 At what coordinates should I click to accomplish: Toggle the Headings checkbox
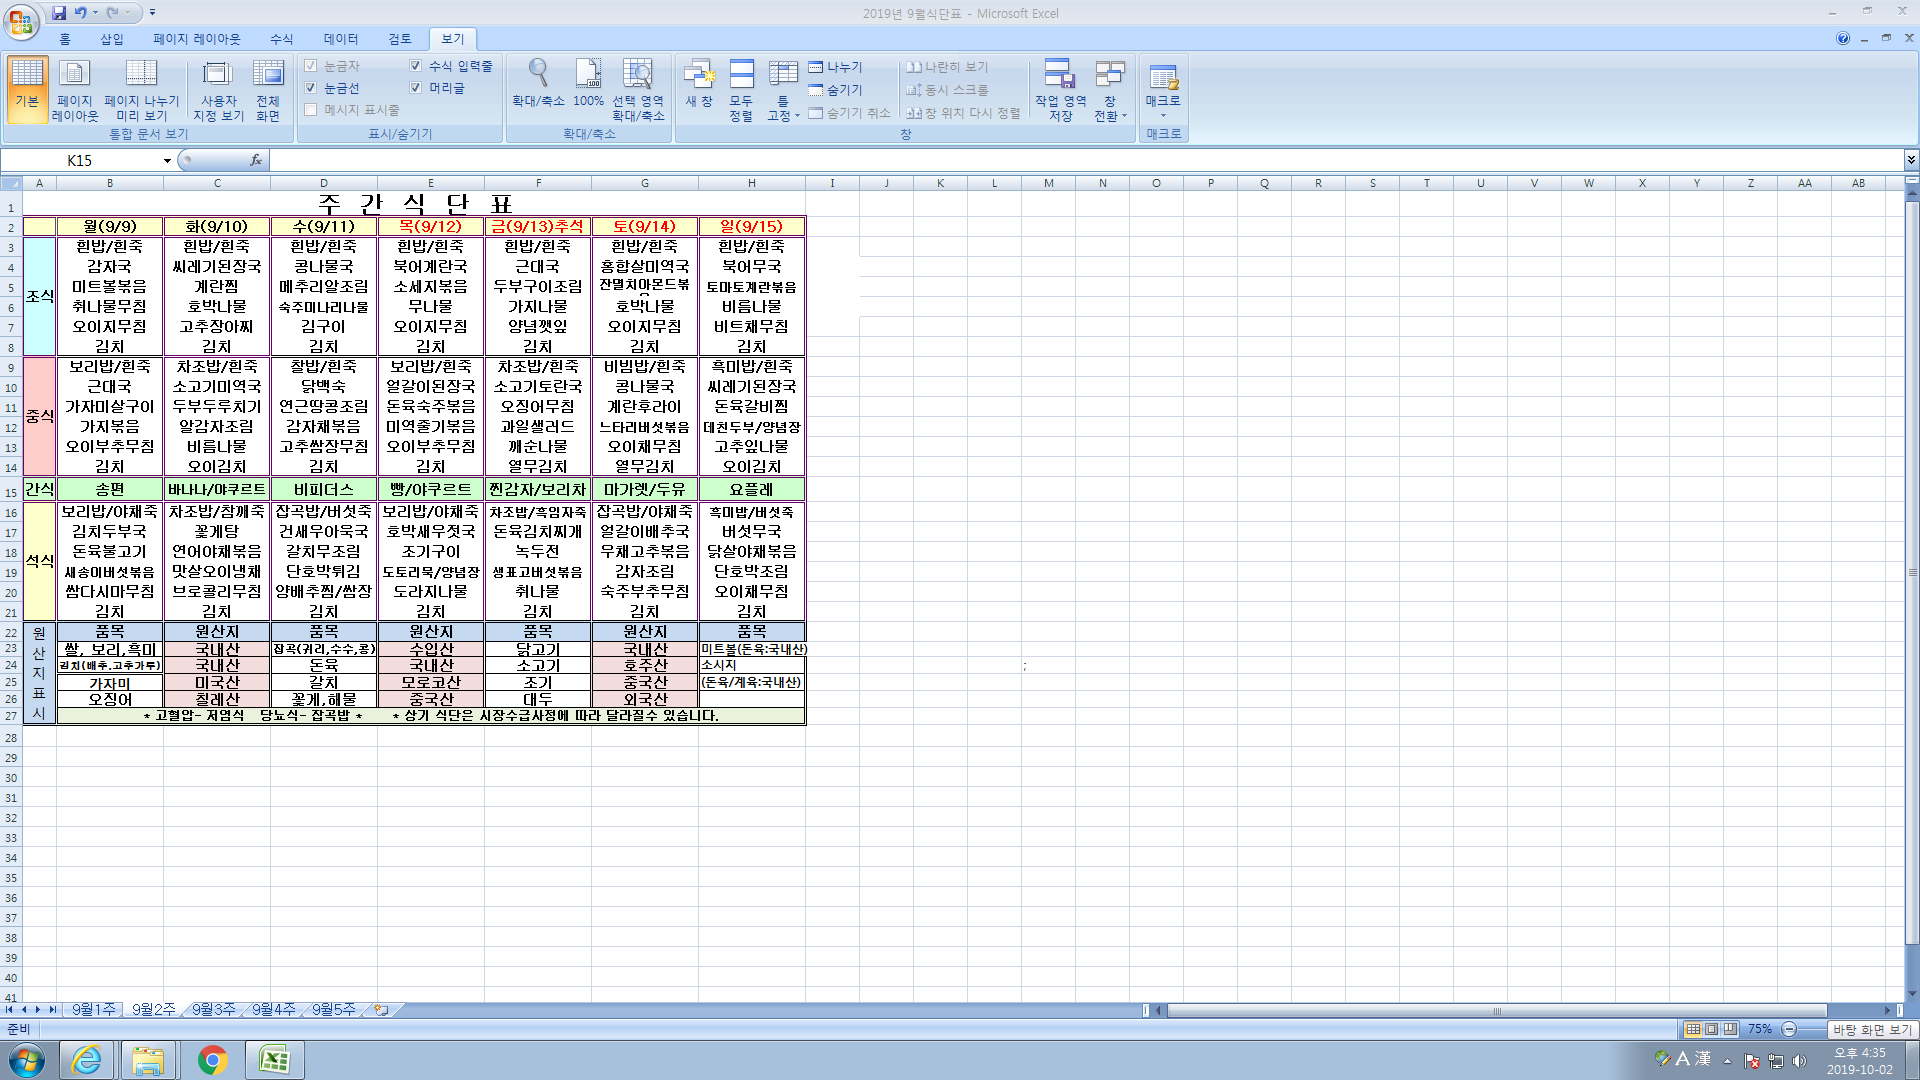click(416, 88)
